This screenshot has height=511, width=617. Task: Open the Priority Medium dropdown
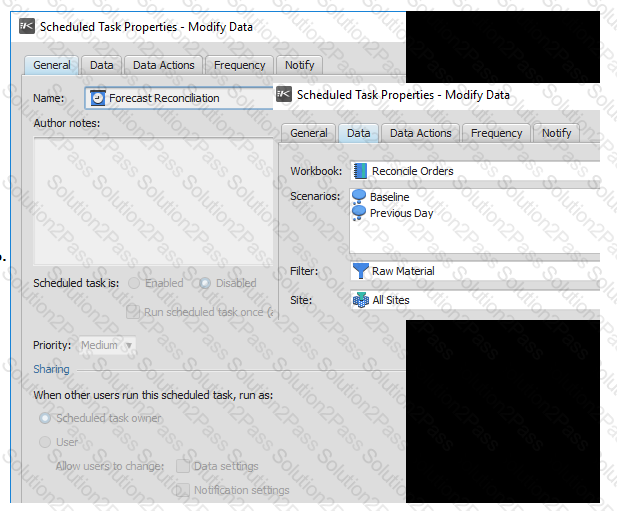[108, 346]
